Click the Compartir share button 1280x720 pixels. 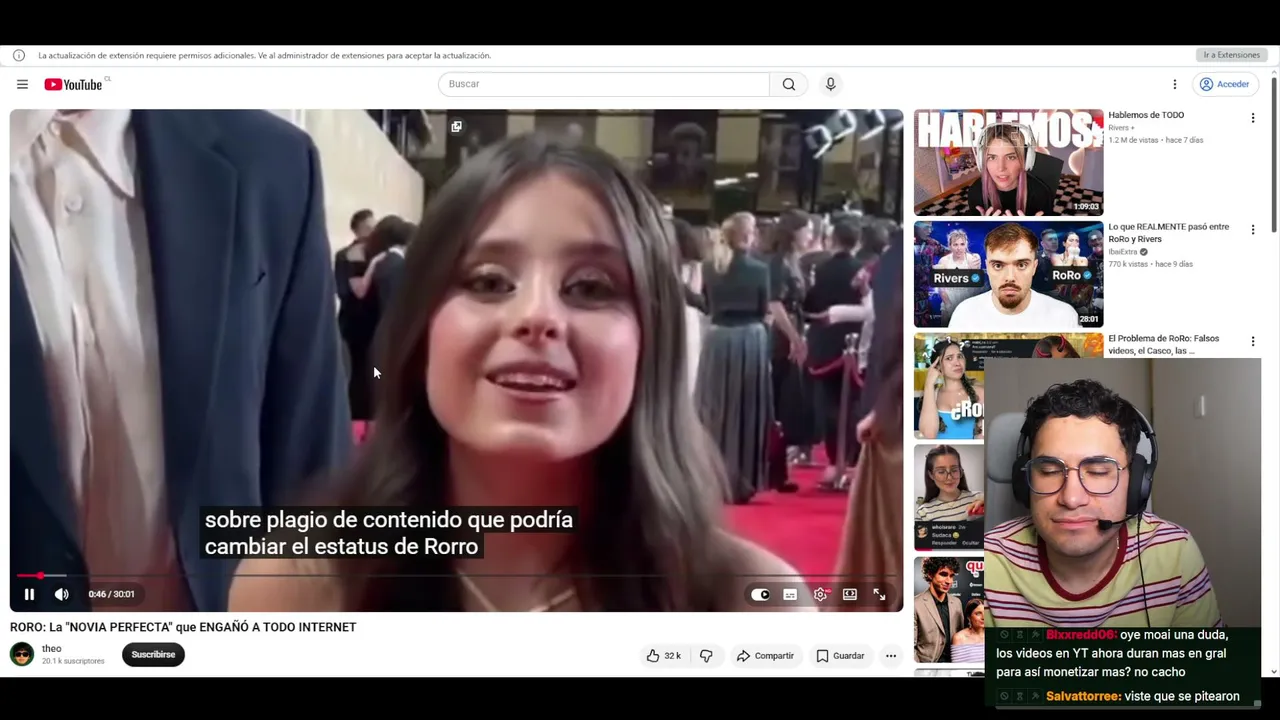[765, 656]
